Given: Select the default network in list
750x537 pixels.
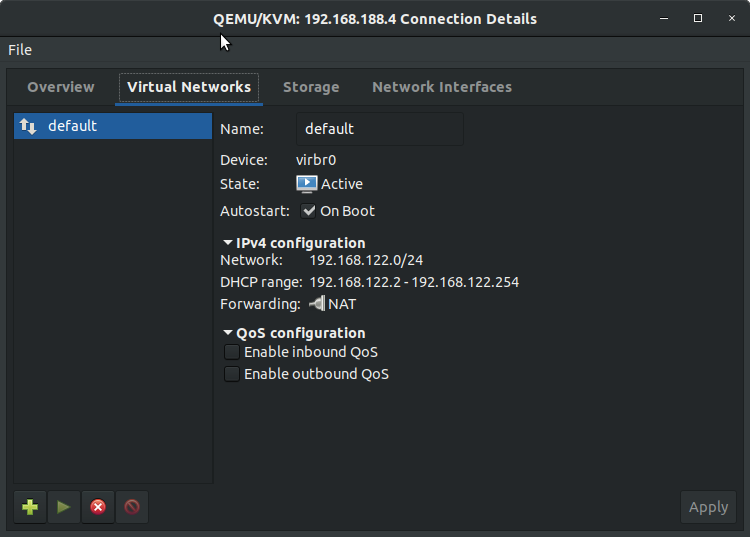Looking at the screenshot, I should click(113, 126).
